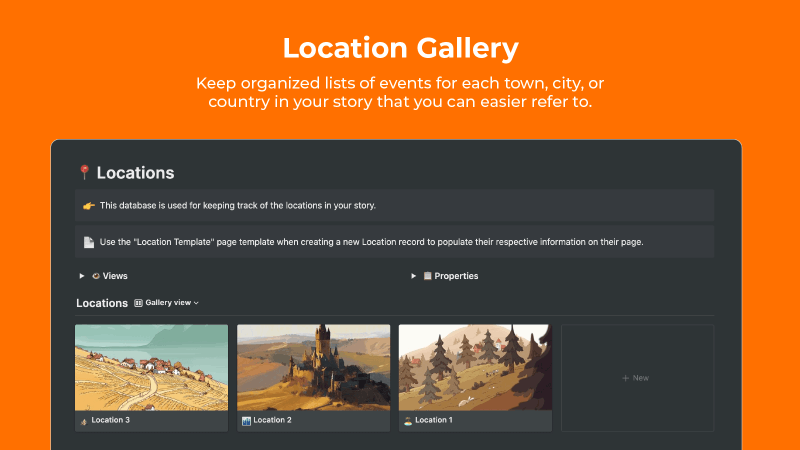The image size is (800, 450).
Task: Open the Location 1 forest thumbnail
Action: tap(475, 367)
